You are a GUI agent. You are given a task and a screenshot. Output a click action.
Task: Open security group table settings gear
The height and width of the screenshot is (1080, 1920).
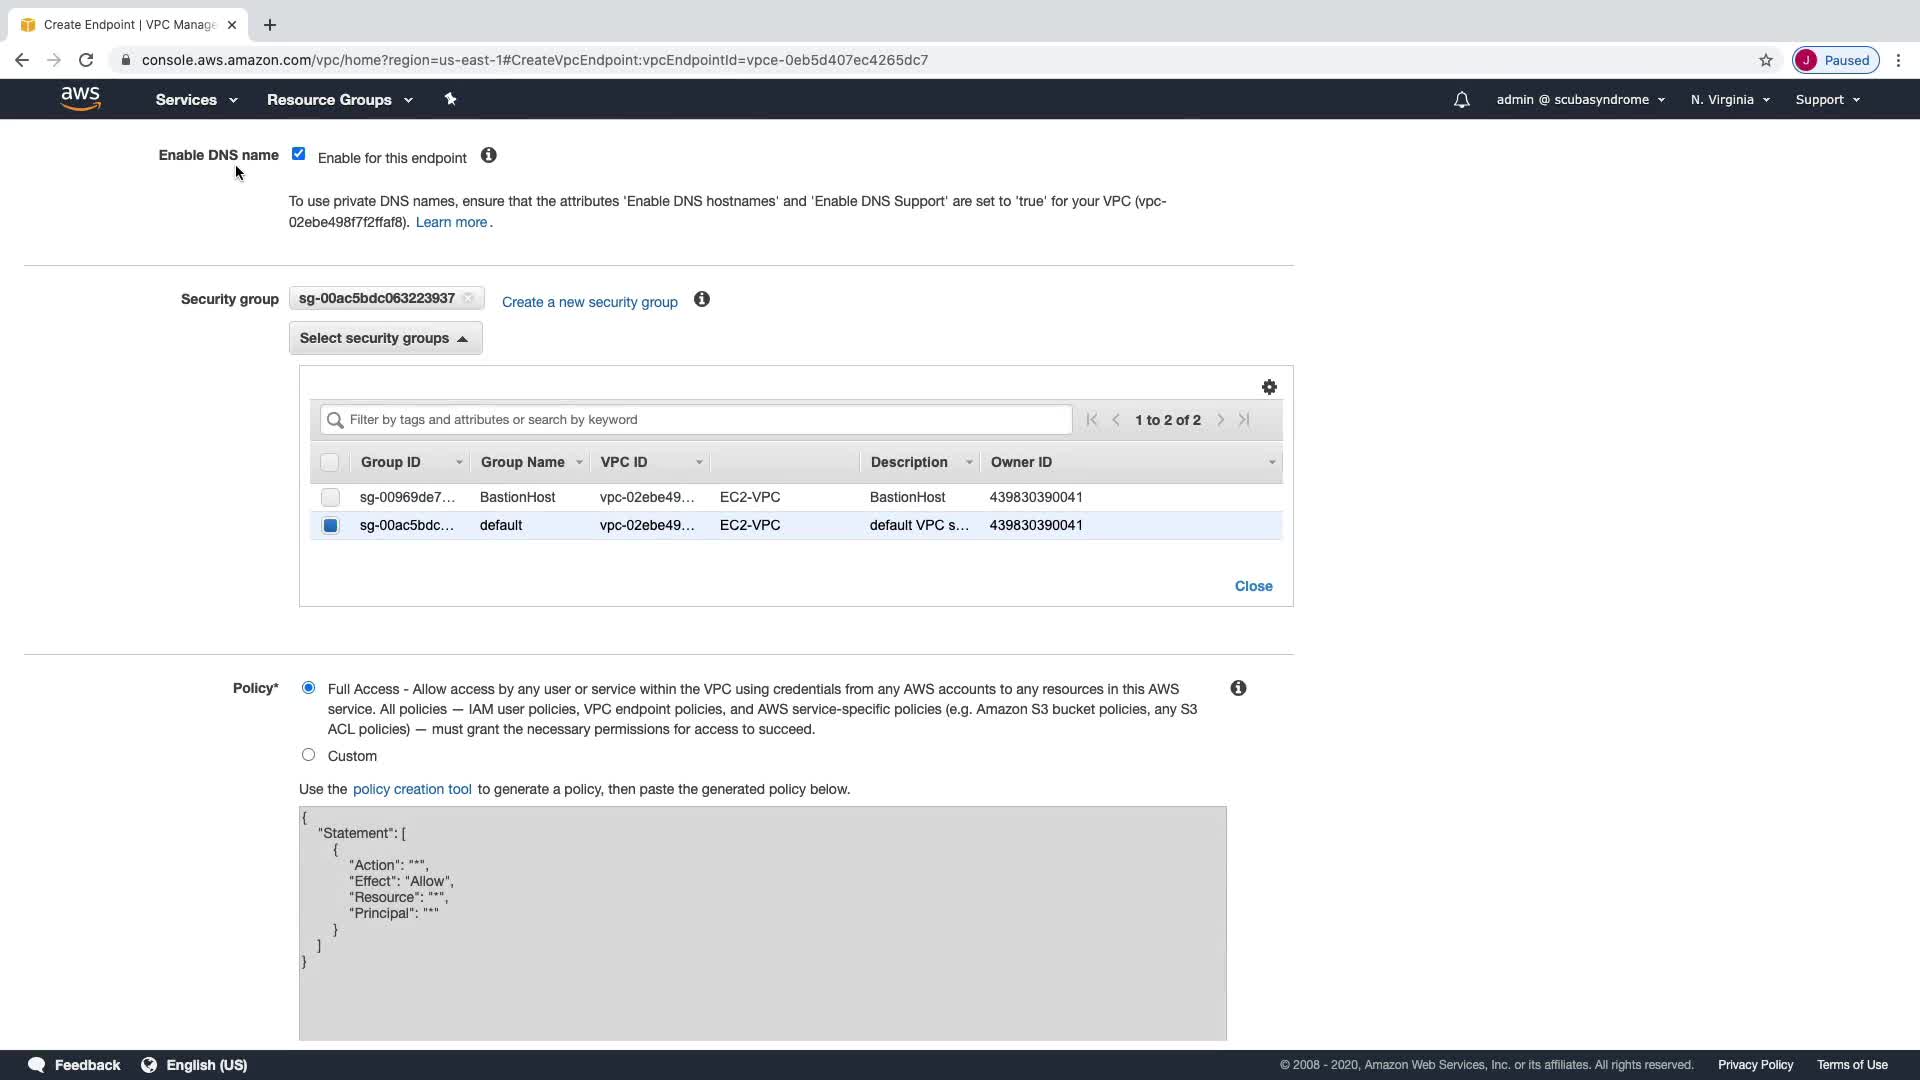click(1269, 387)
